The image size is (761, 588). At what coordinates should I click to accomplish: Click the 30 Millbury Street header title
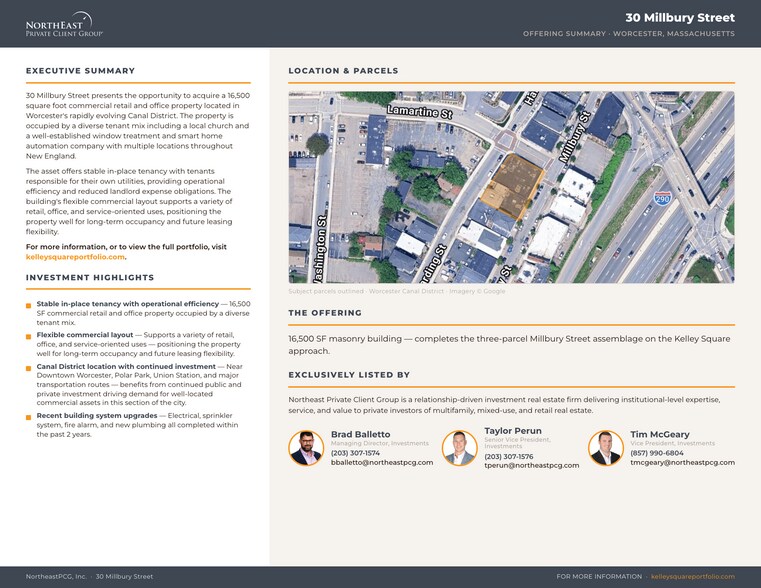tap(680, 17)
